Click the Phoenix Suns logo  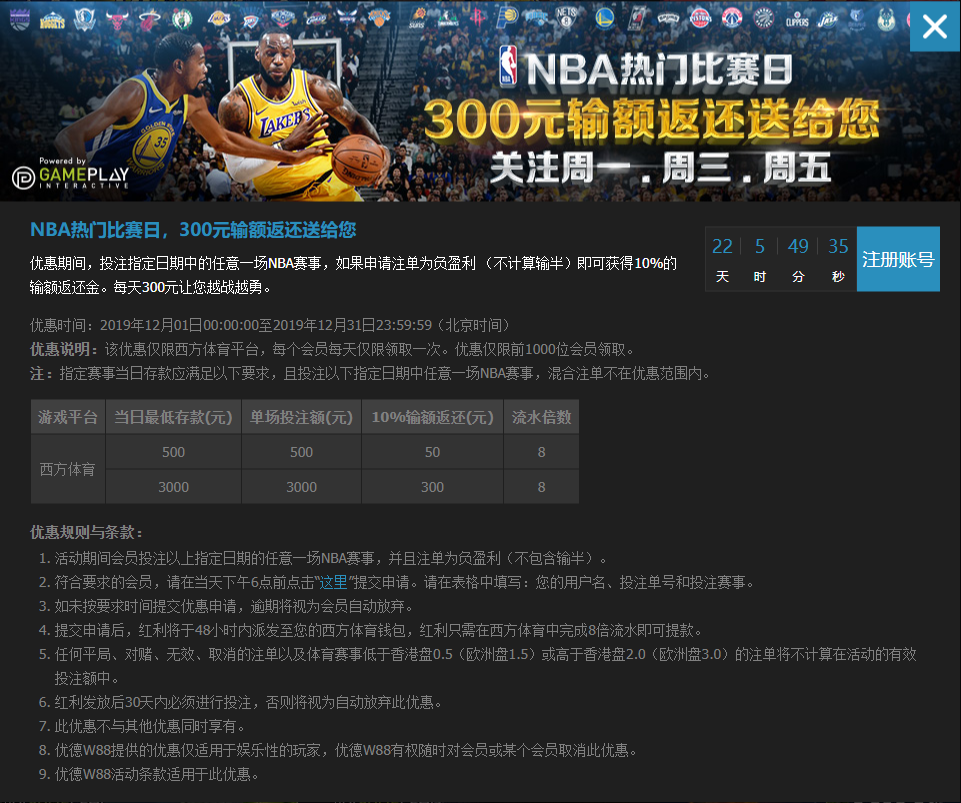coord(418,17)
